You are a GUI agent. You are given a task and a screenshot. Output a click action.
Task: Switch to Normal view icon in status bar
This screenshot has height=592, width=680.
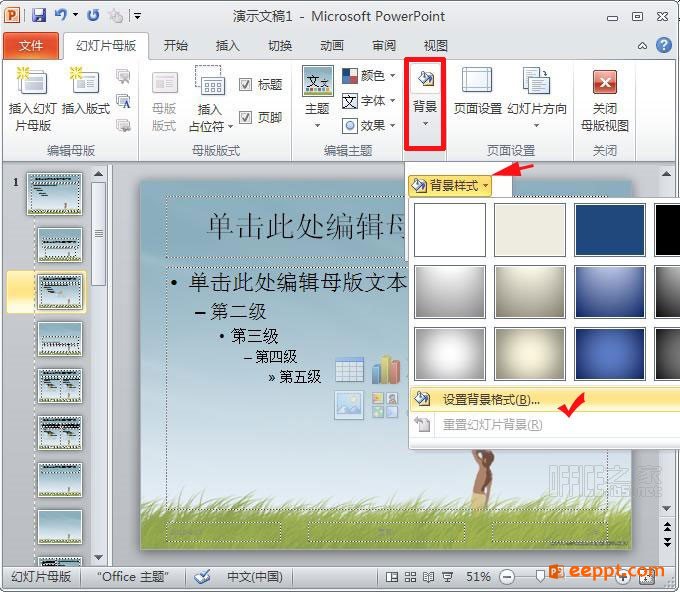[392, 577]
